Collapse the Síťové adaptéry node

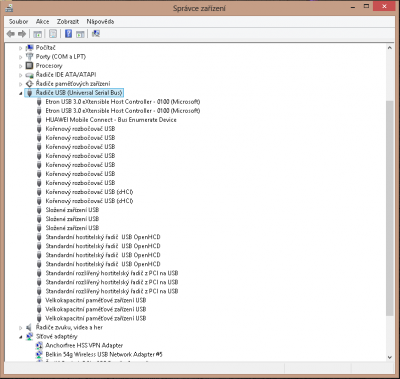(21, 337)
